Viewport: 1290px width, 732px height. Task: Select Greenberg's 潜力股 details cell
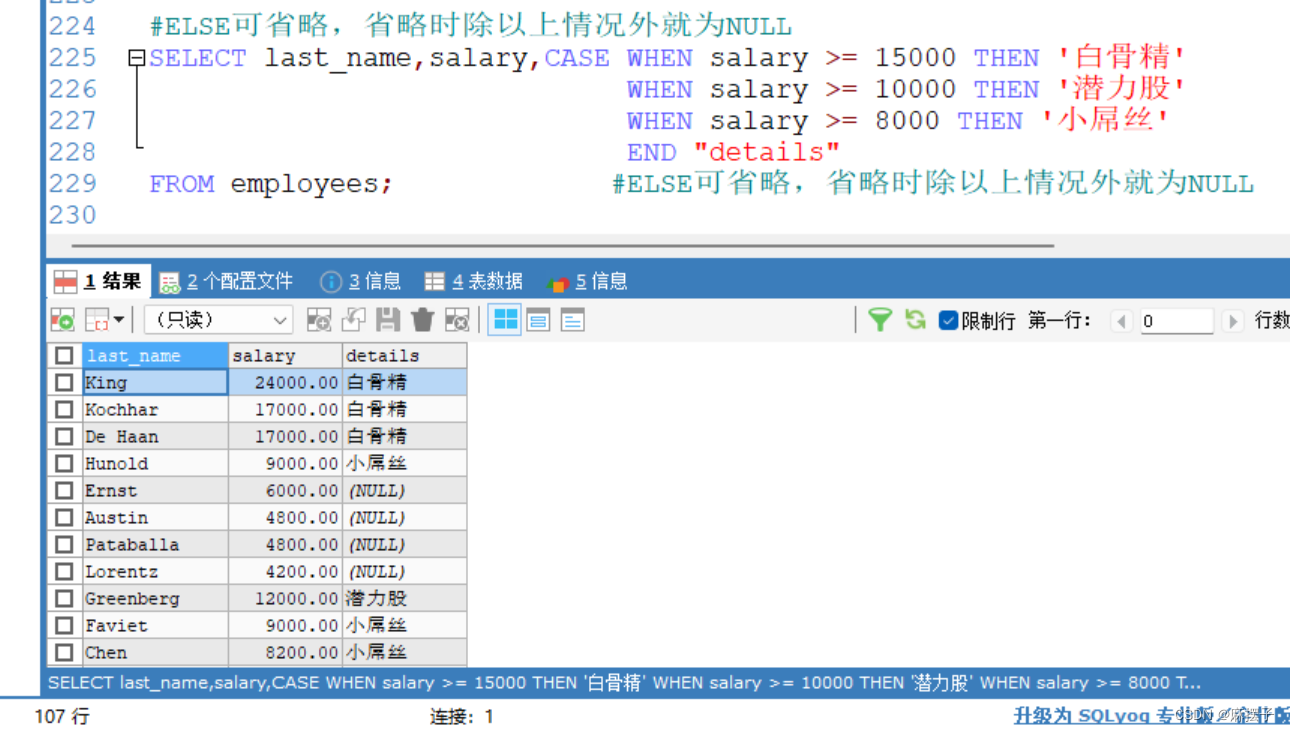coord(404,598)
